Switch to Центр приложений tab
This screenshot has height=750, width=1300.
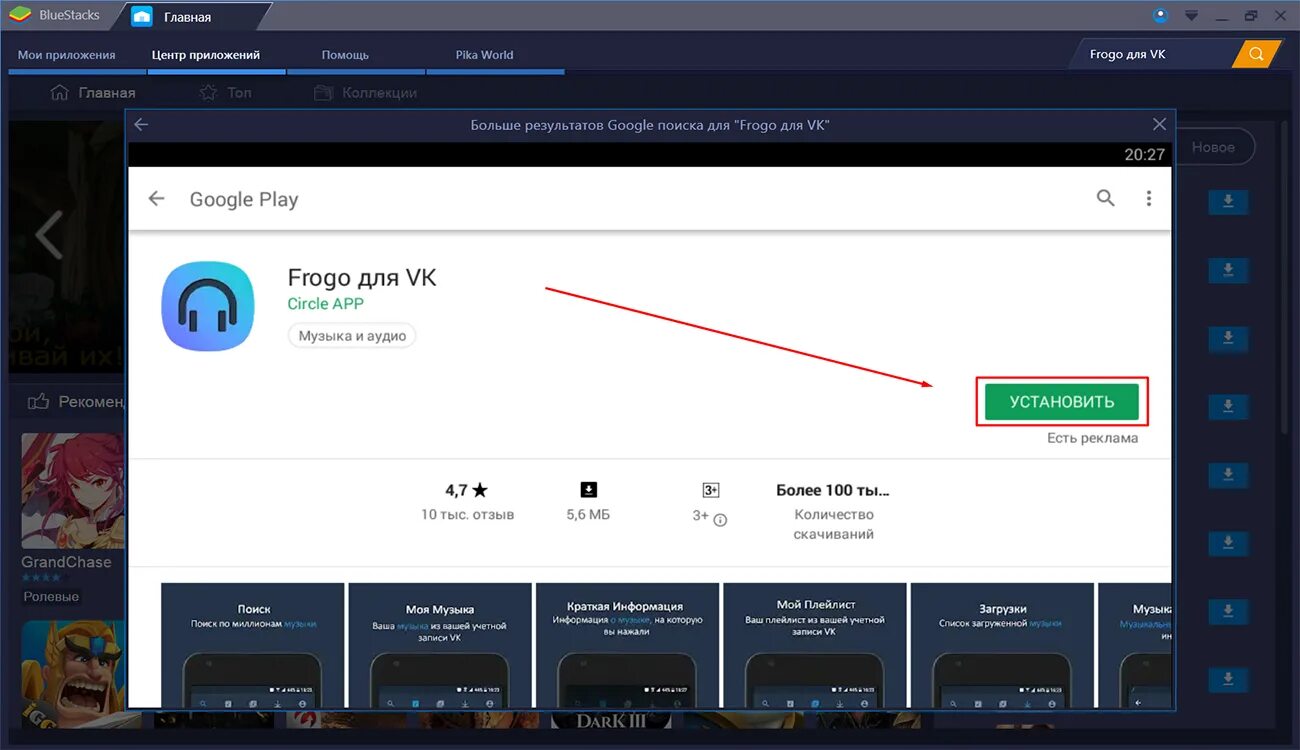[x=206, y=55]
